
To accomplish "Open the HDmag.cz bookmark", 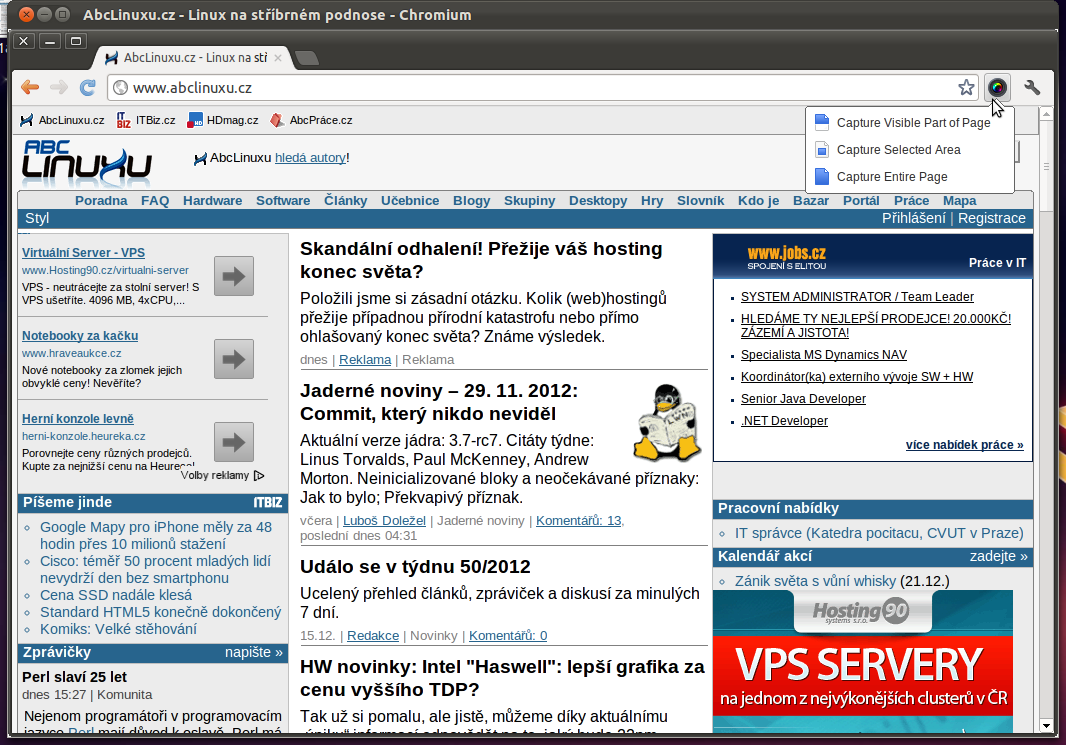I will 223,120.
